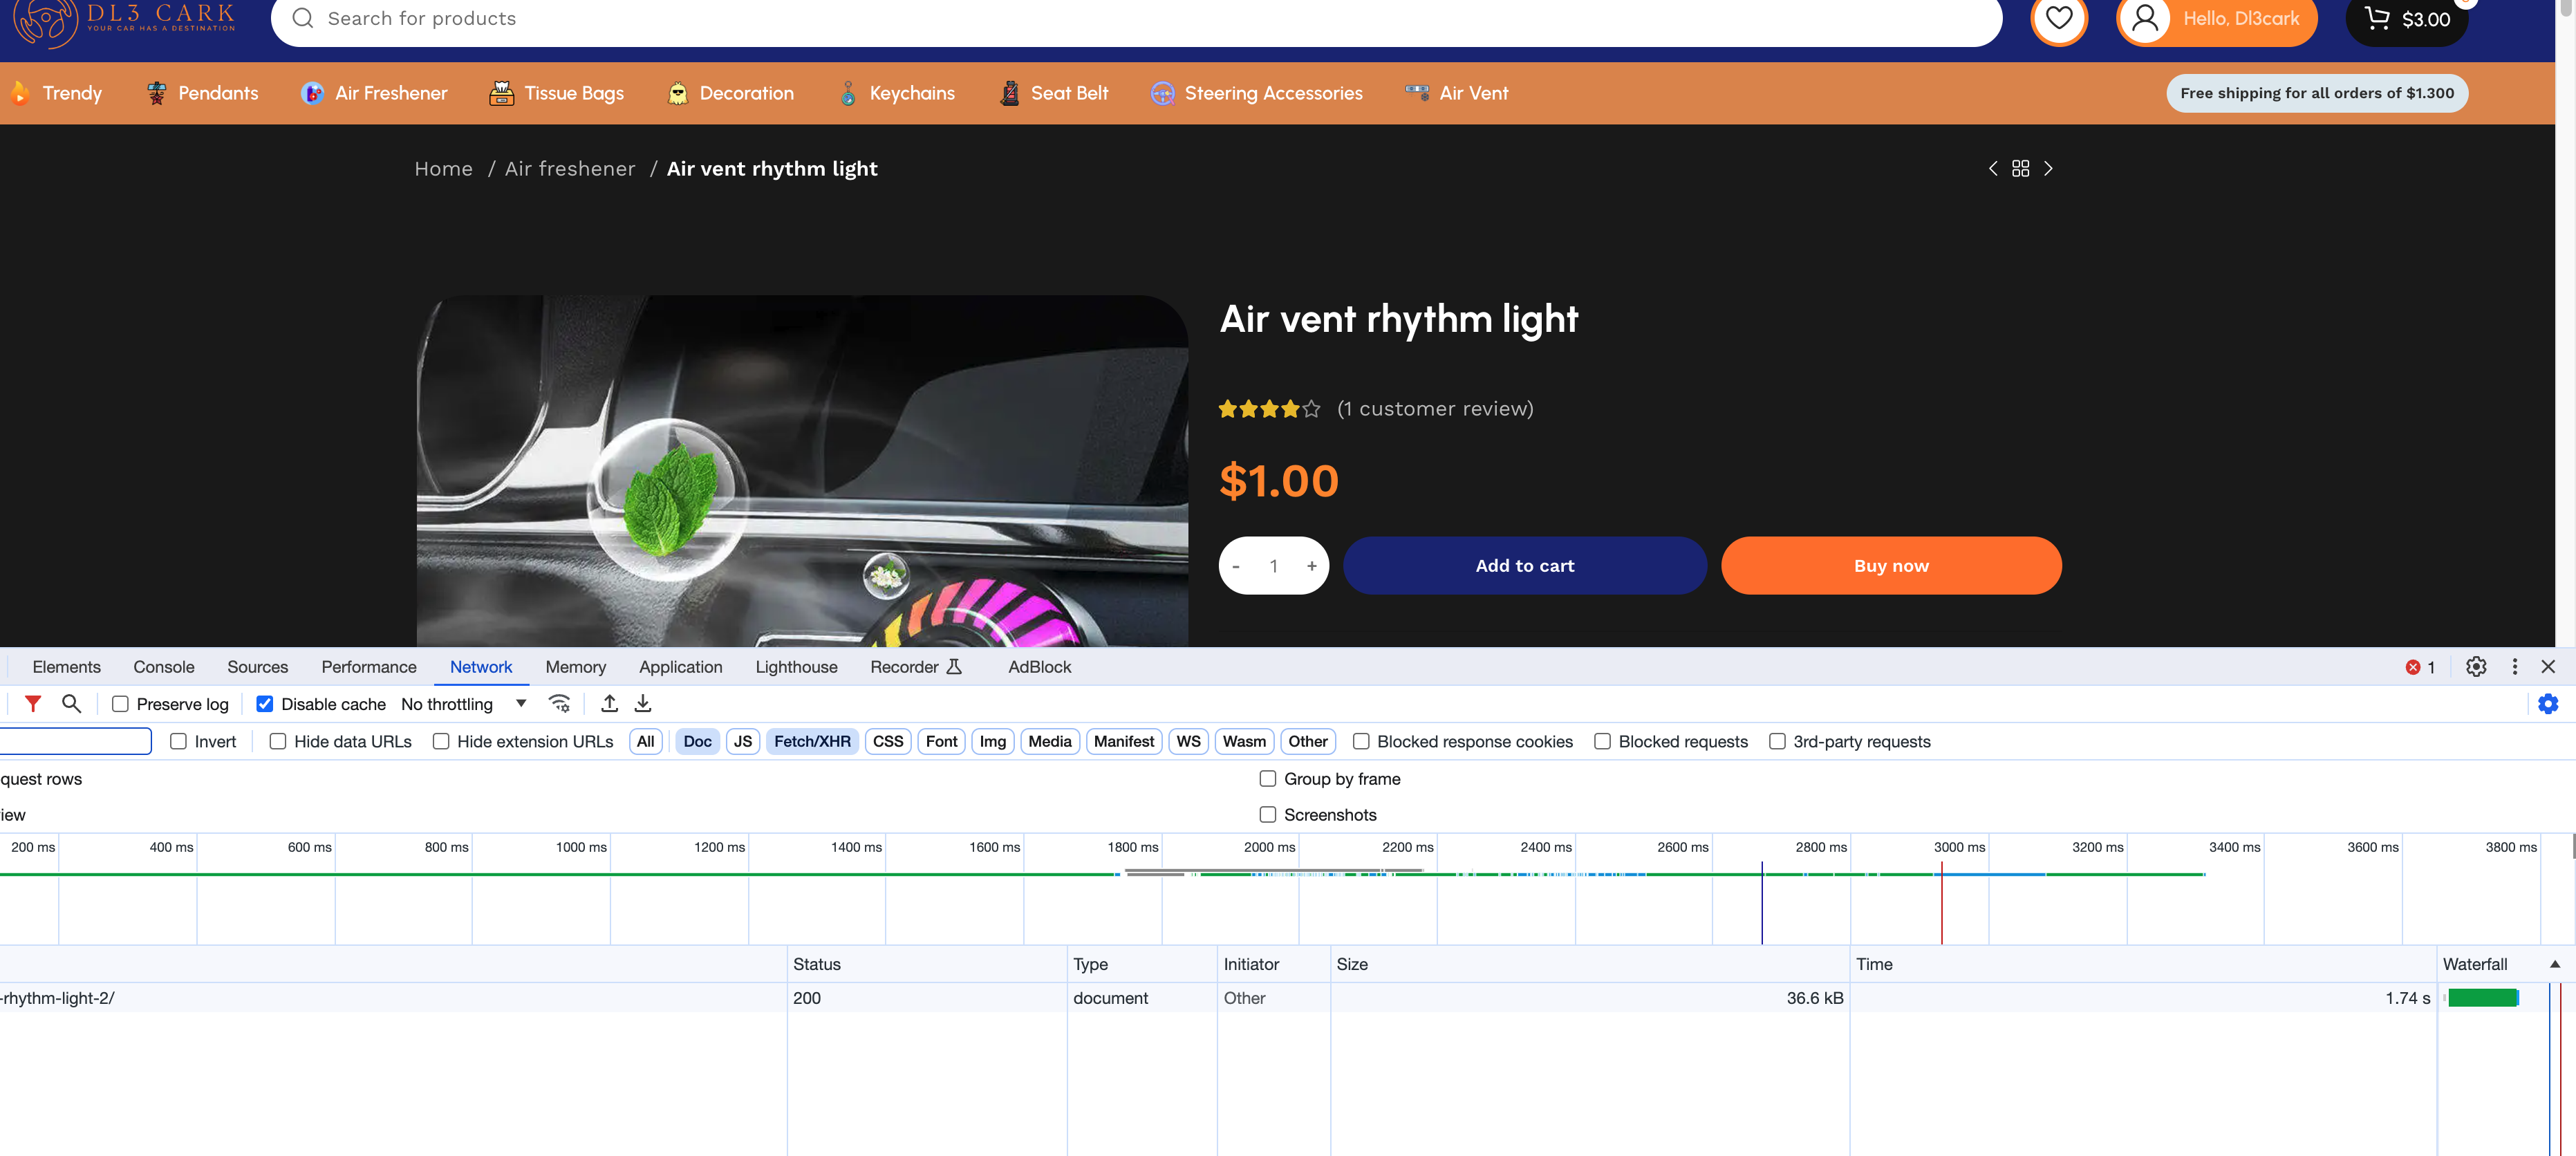Open DevTools three-dot customize menu

tap(2514, 667)
